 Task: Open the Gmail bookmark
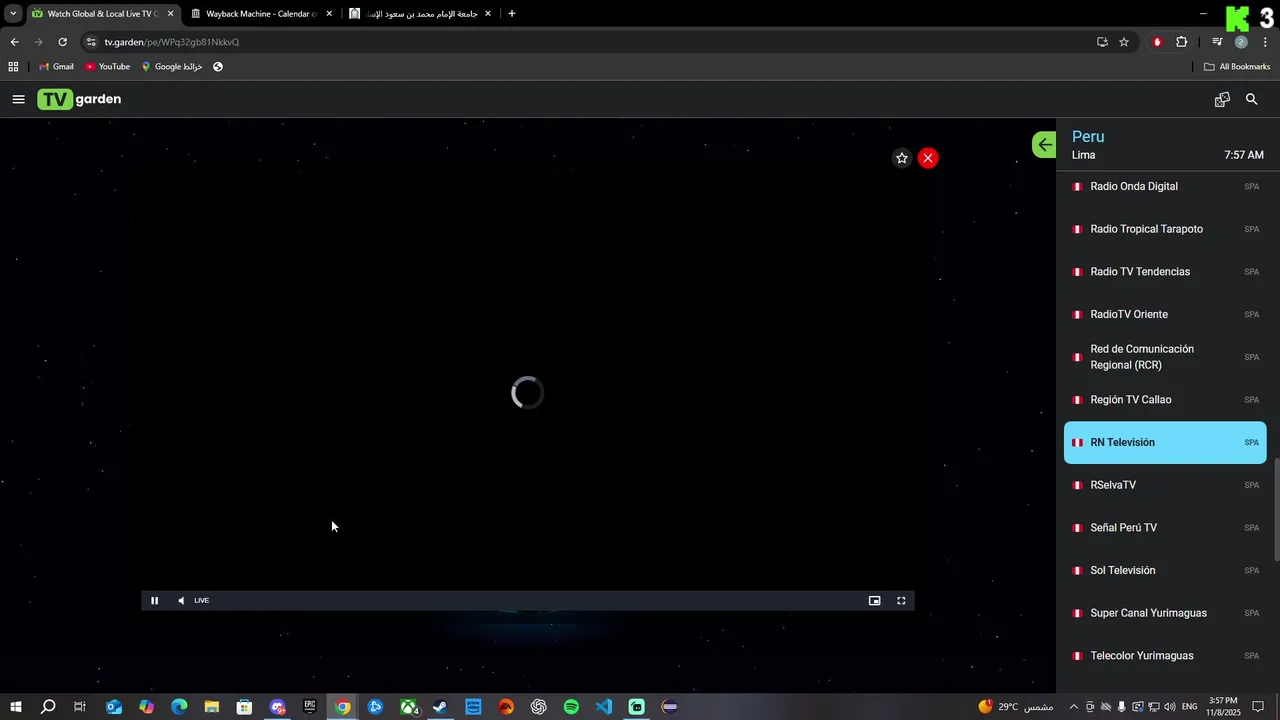(56, 67)
